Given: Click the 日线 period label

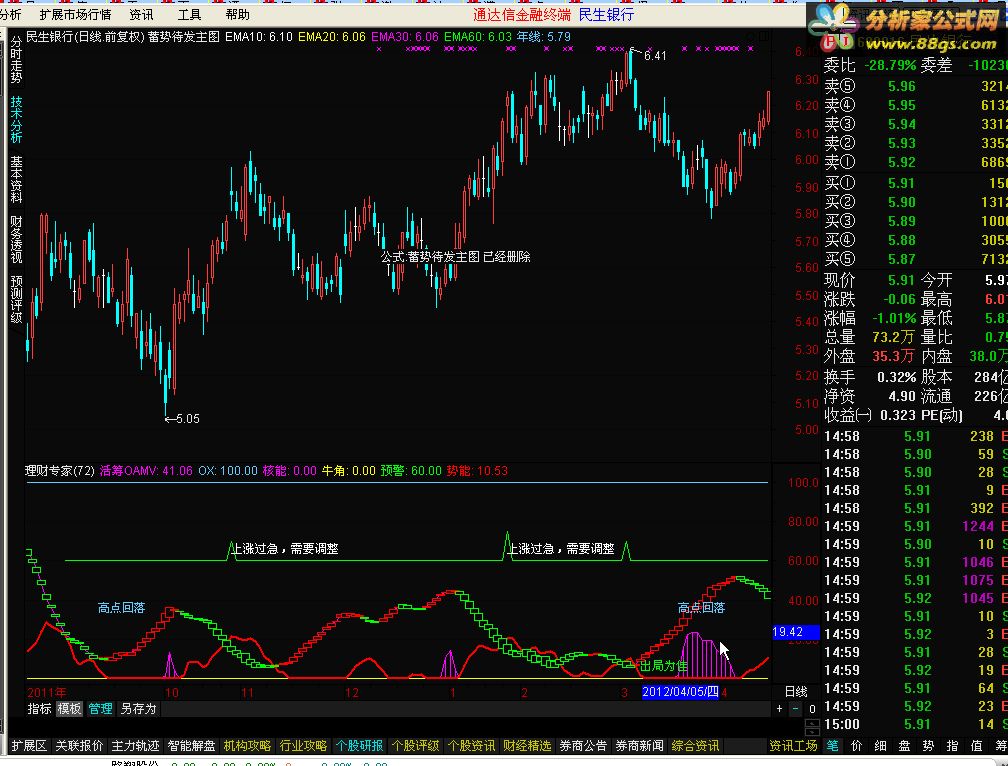Looking at the screenshot, I should click(x=796, y=691).
